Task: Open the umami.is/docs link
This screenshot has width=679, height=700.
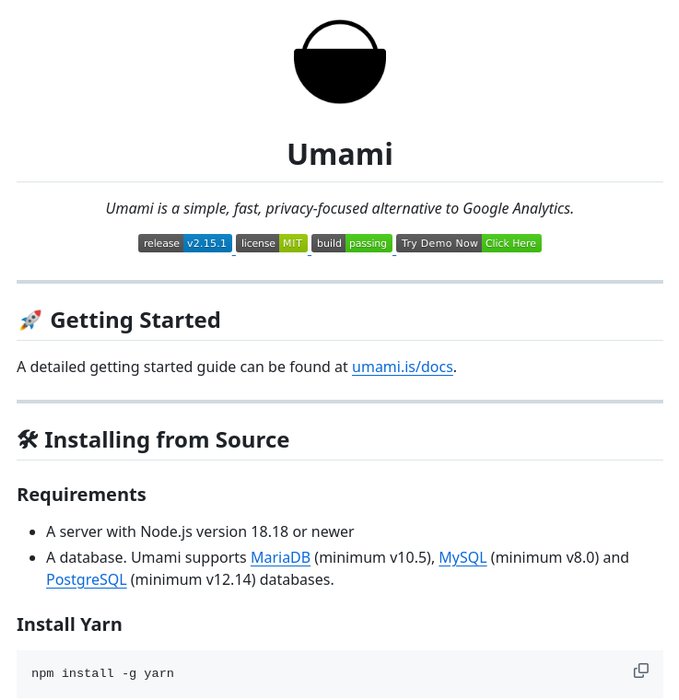Action: [x=402, y=367]
